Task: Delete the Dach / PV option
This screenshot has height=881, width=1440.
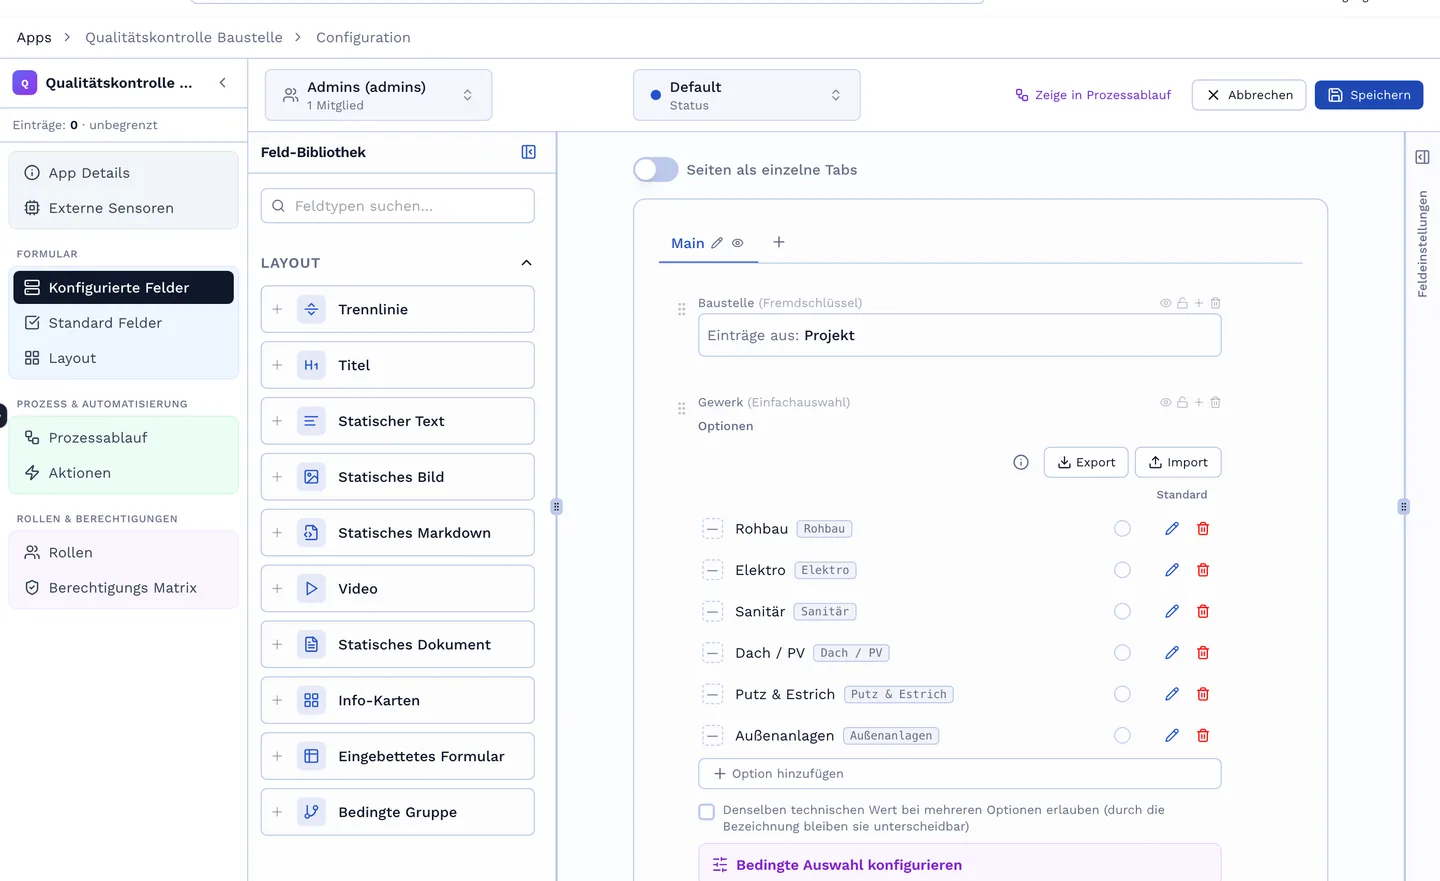Action: [1203, 653]
